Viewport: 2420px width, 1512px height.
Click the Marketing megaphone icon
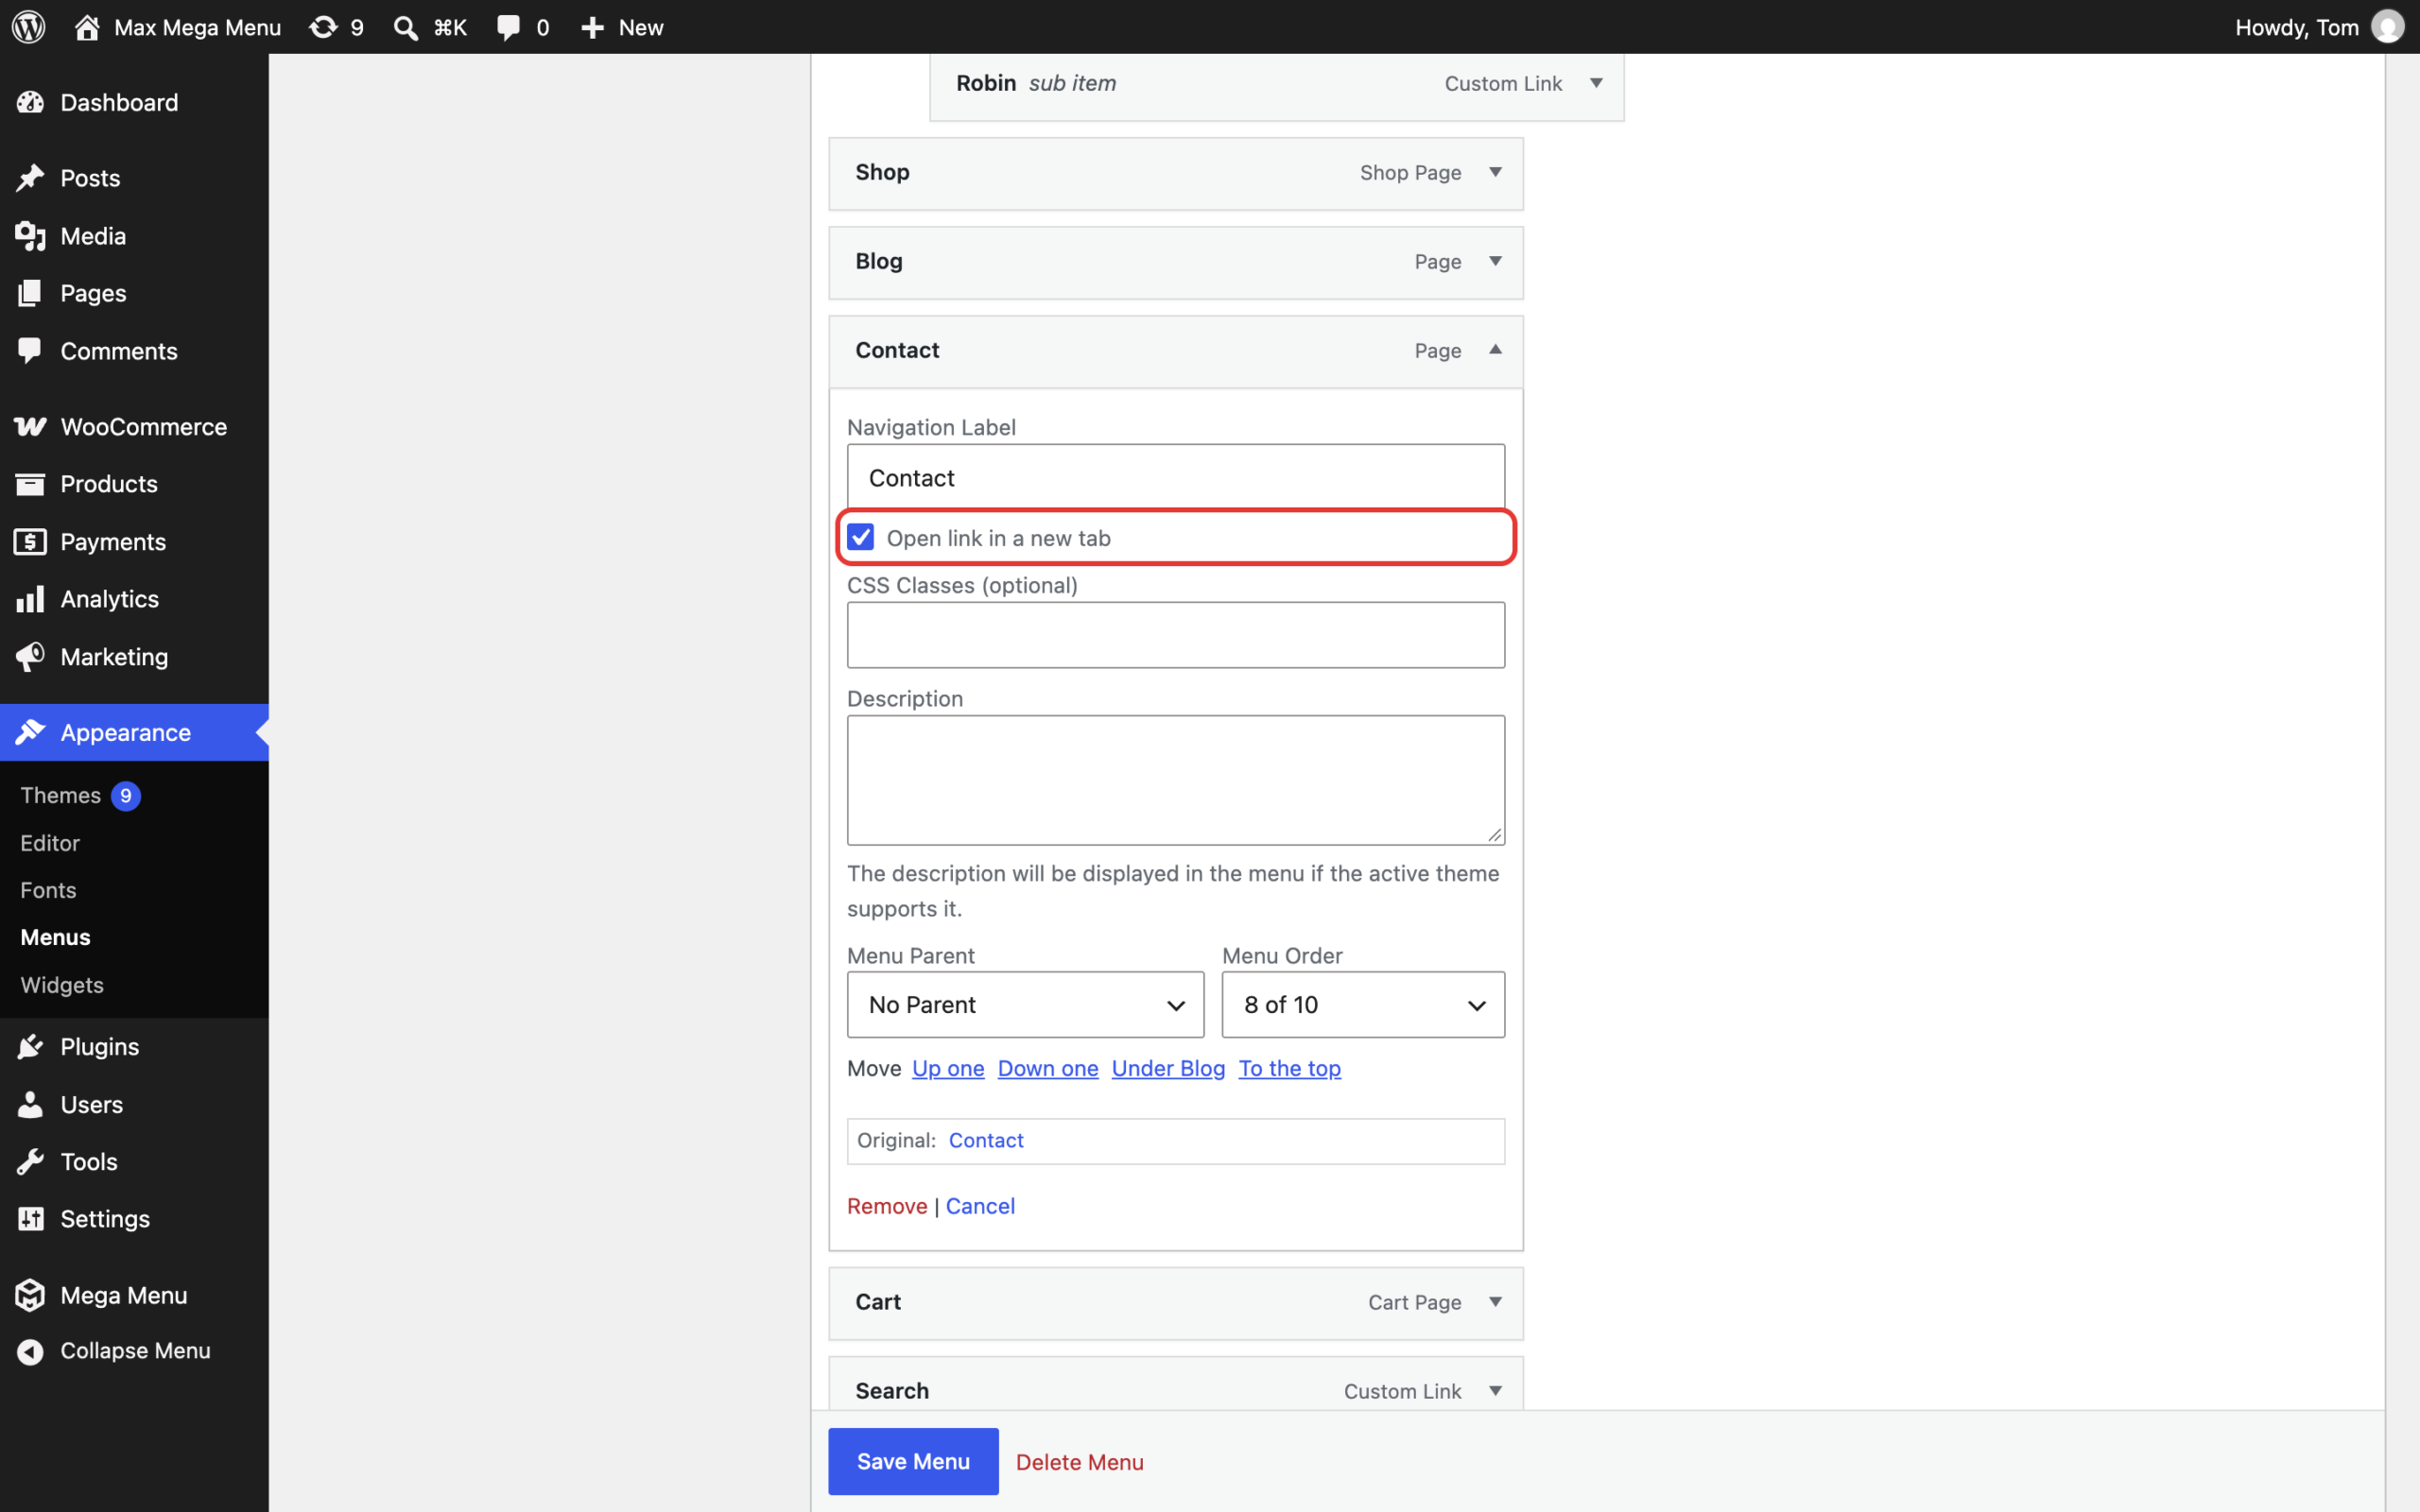pyautogui.click(x=30, y=657)
